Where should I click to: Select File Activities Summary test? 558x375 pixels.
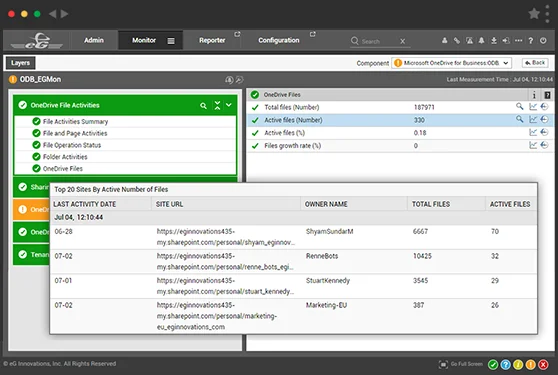click(75, 122)
